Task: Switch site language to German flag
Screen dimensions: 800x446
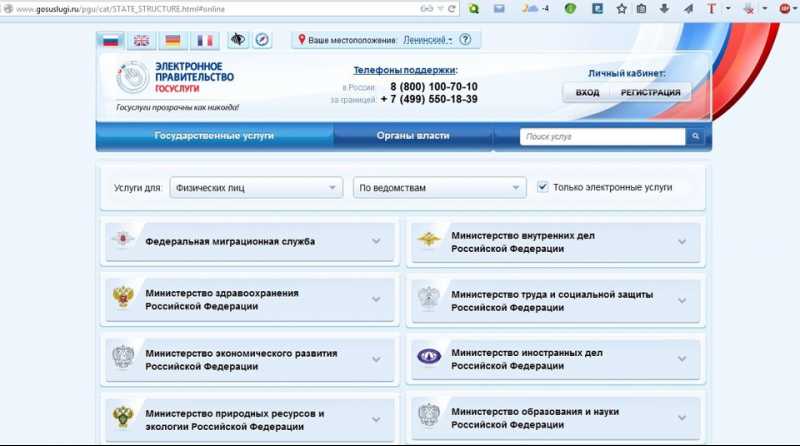Action: click(x=173, y=40)
